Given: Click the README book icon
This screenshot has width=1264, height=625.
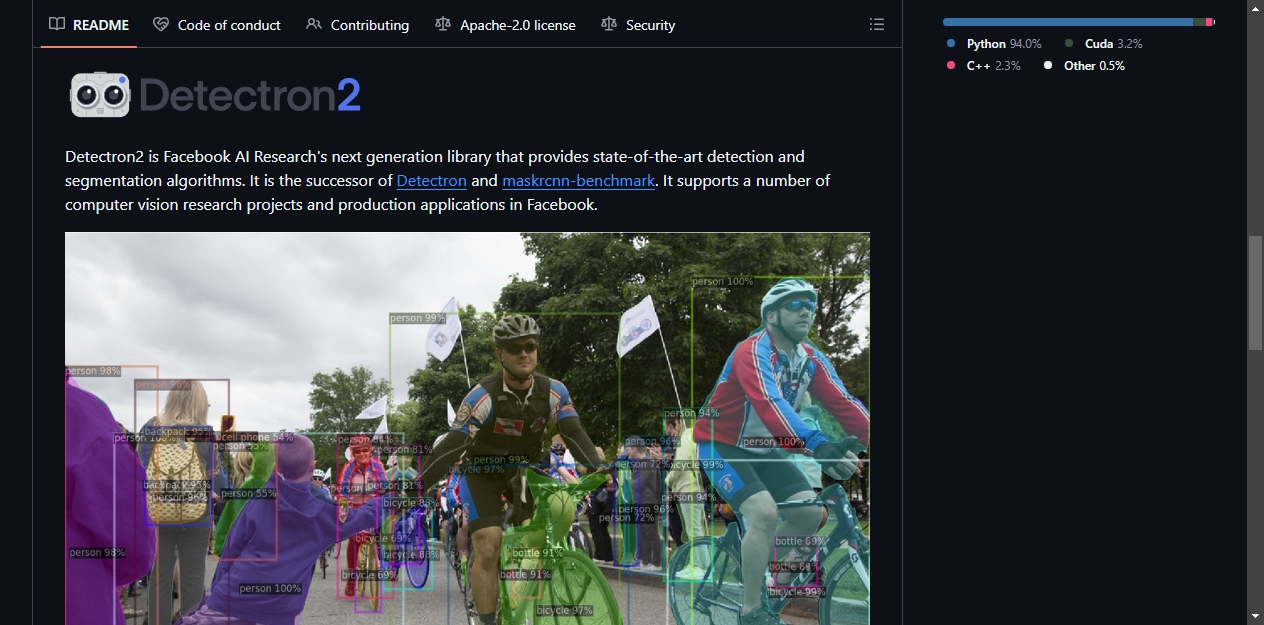Looking at the screenshot, I should coord(57,25).
